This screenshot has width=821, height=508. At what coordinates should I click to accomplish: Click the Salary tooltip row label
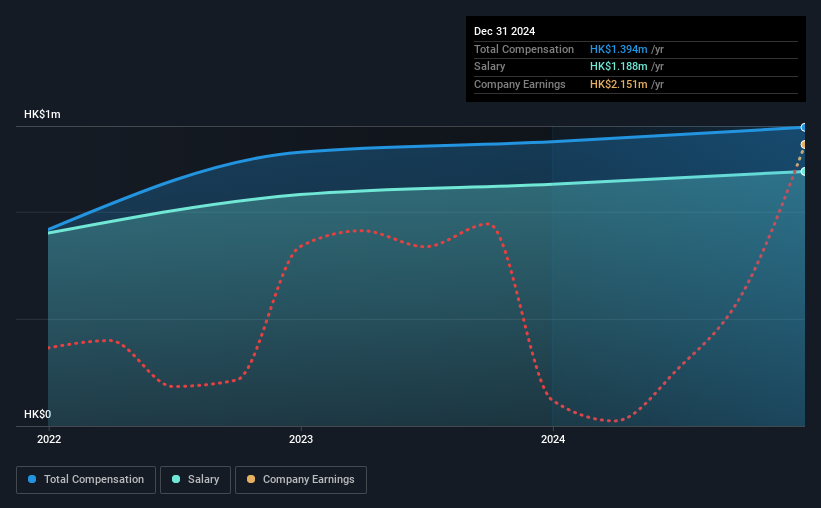tap(490, 67)
